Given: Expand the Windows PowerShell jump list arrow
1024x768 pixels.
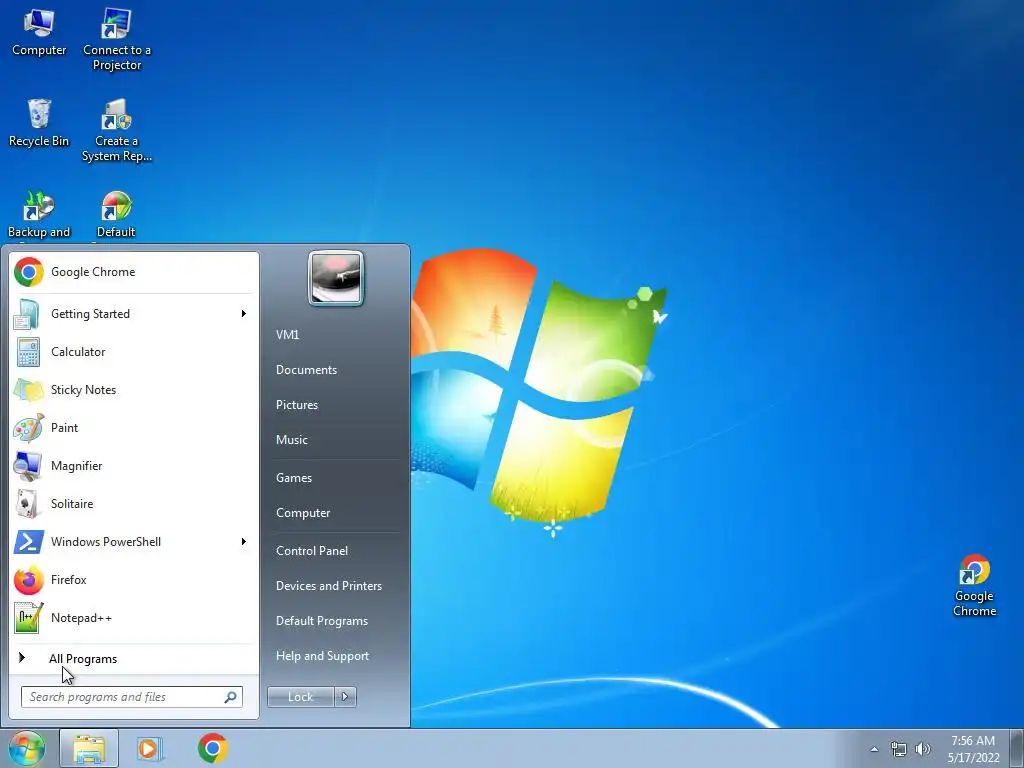Looking at the screenshot, I should click(x=244, y=541).
